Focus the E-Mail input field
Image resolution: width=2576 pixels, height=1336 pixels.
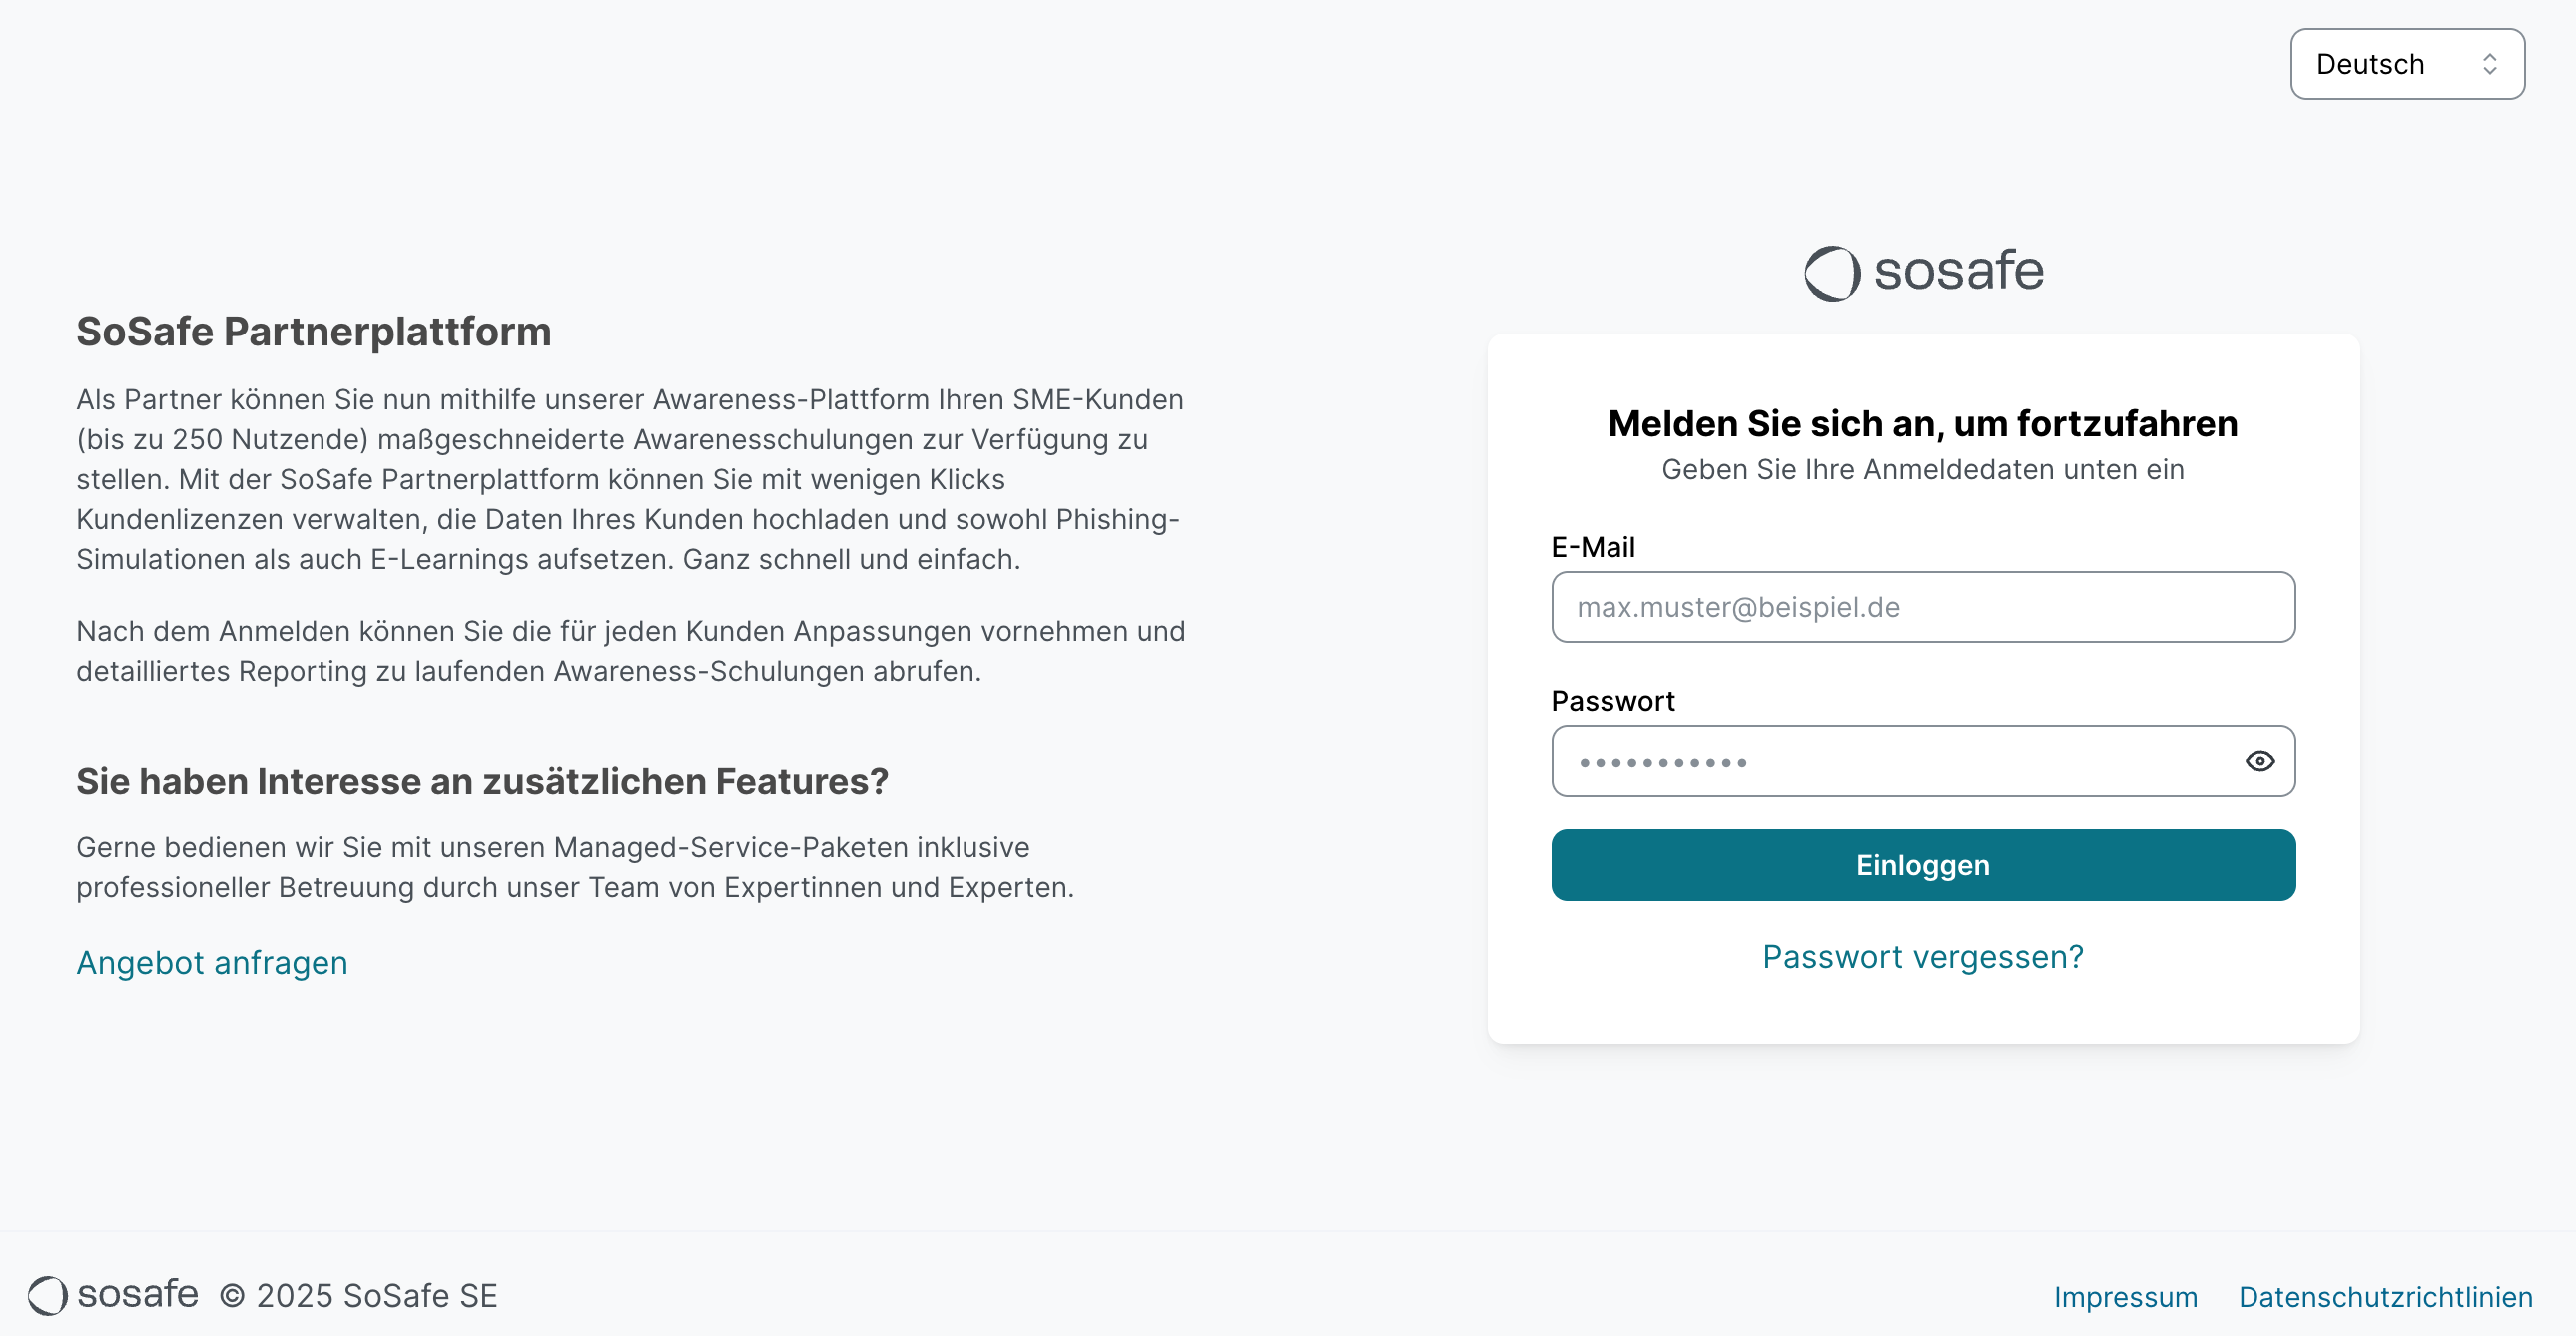(x=1922, y=607)
